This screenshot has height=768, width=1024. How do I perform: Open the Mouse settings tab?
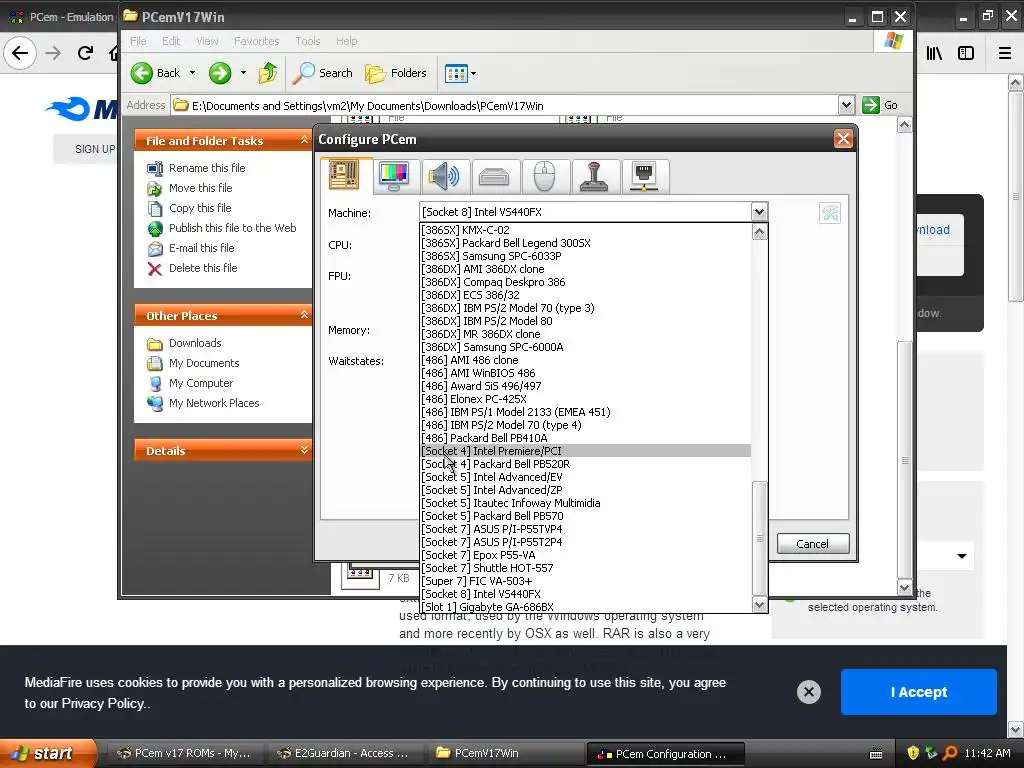[544, 176]
